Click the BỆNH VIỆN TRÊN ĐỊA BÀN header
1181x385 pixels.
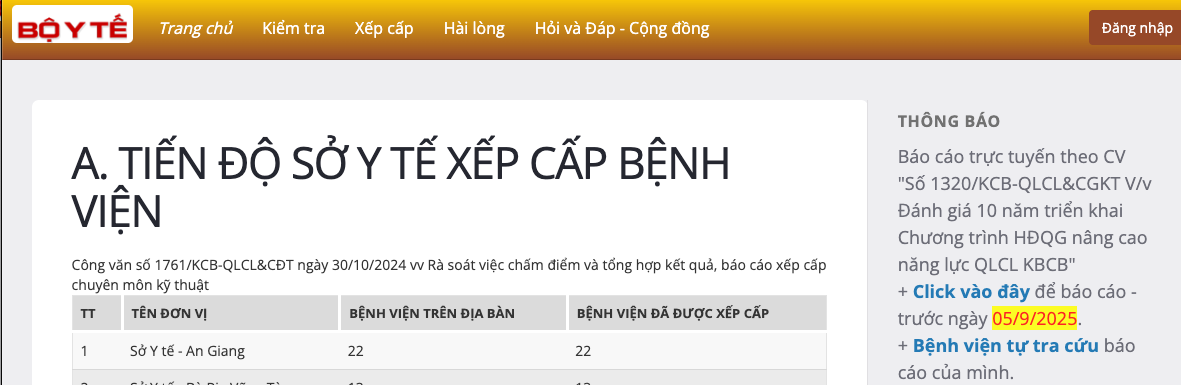click(453, 313)
